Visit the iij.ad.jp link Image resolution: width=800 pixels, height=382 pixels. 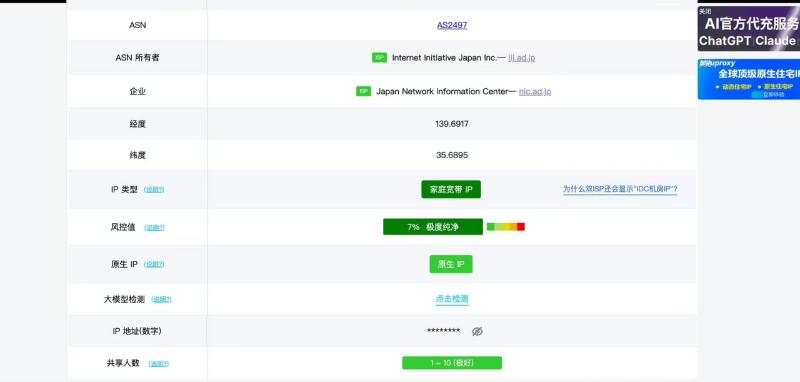(522, 58)
